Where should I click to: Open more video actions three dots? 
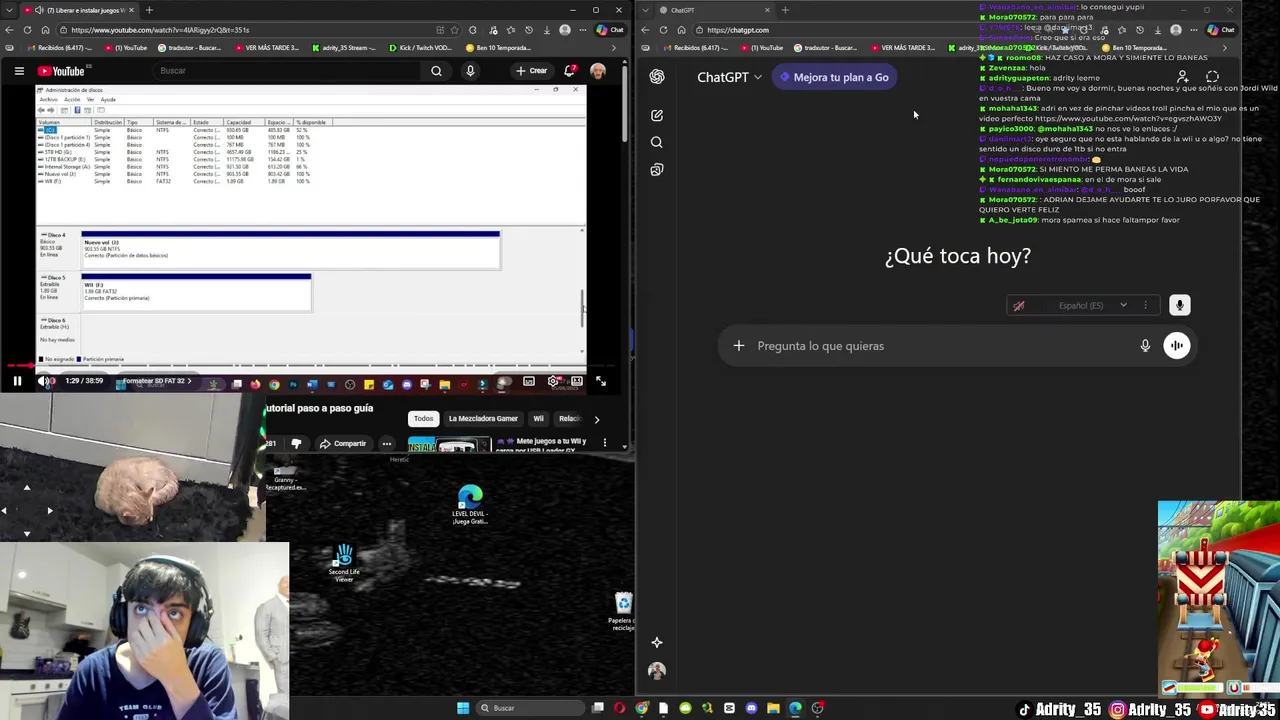pyautogui.click(x=386, y=444)
